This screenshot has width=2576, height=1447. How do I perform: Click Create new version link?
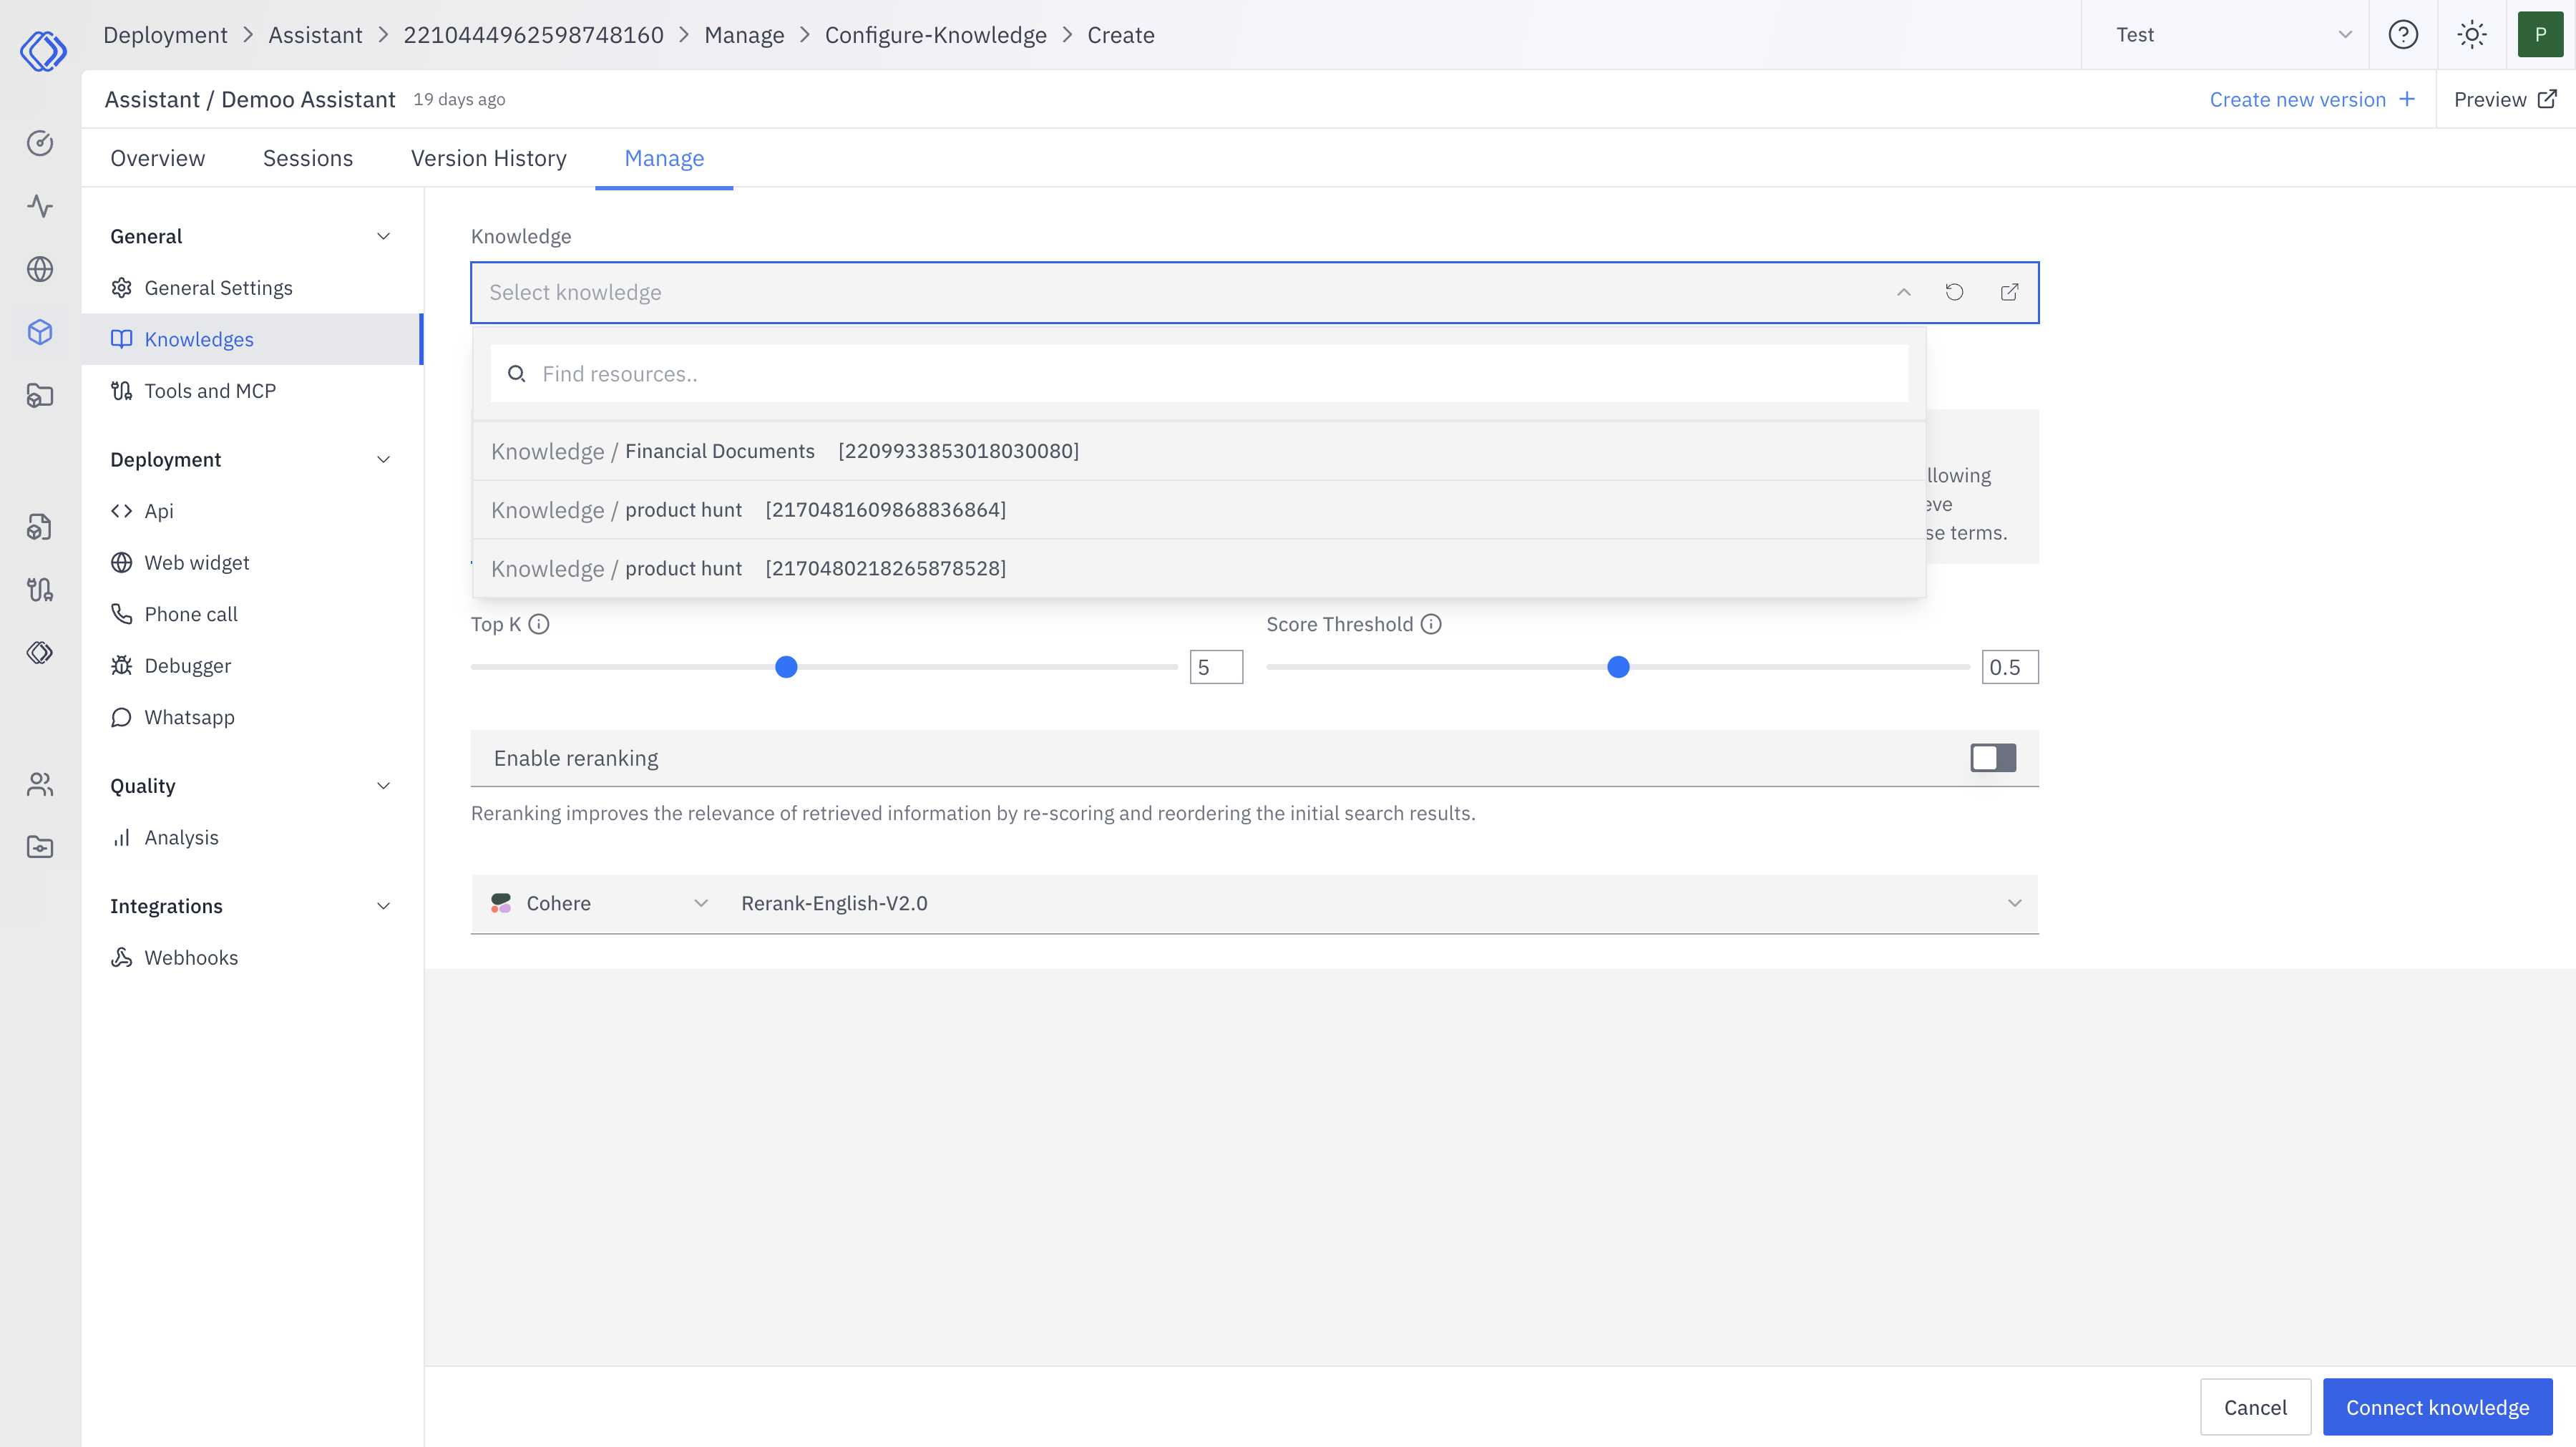point(2299,99)
